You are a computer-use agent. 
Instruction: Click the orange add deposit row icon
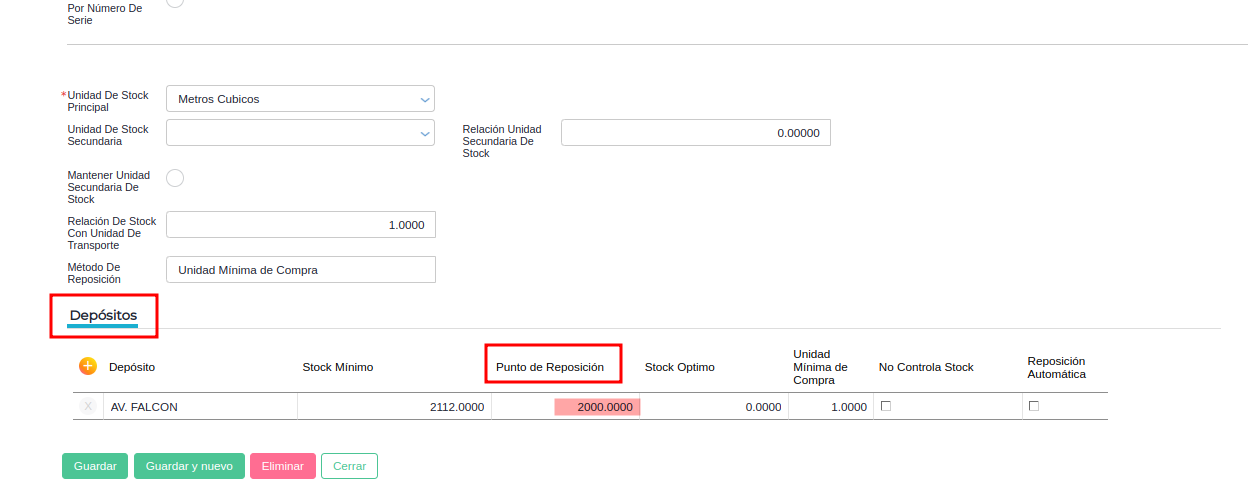87,366
